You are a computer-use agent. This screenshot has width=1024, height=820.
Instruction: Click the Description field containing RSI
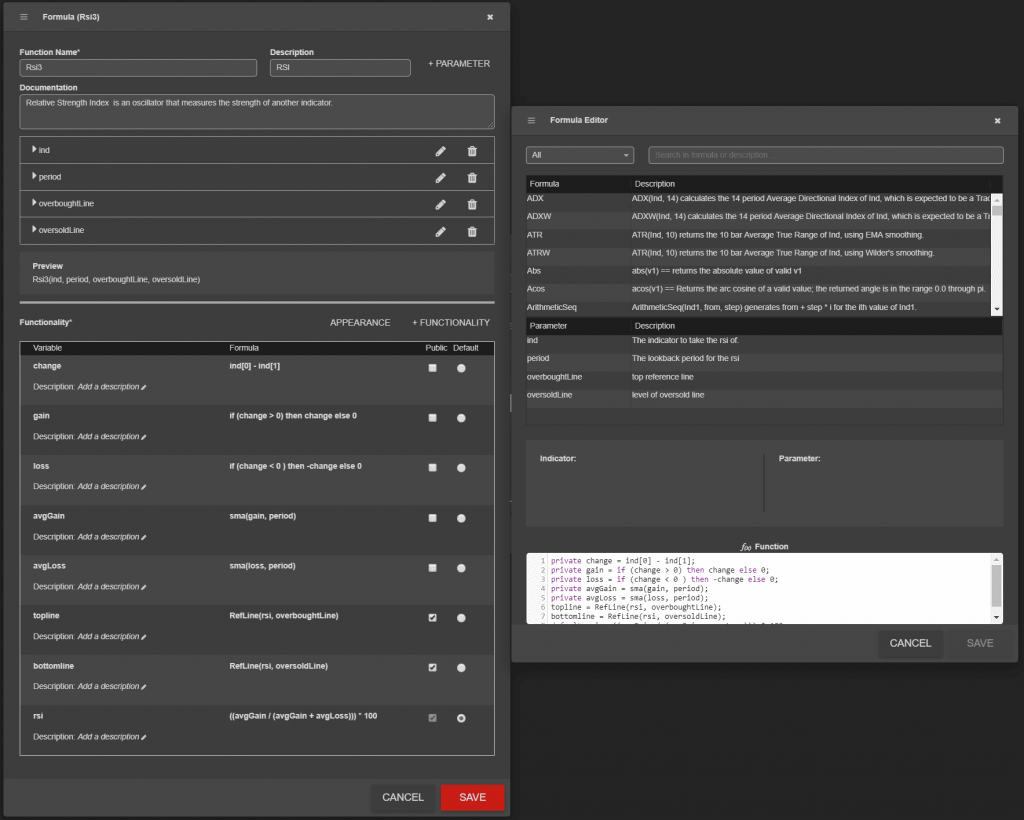pyautogui.click(x=340, y=67)
